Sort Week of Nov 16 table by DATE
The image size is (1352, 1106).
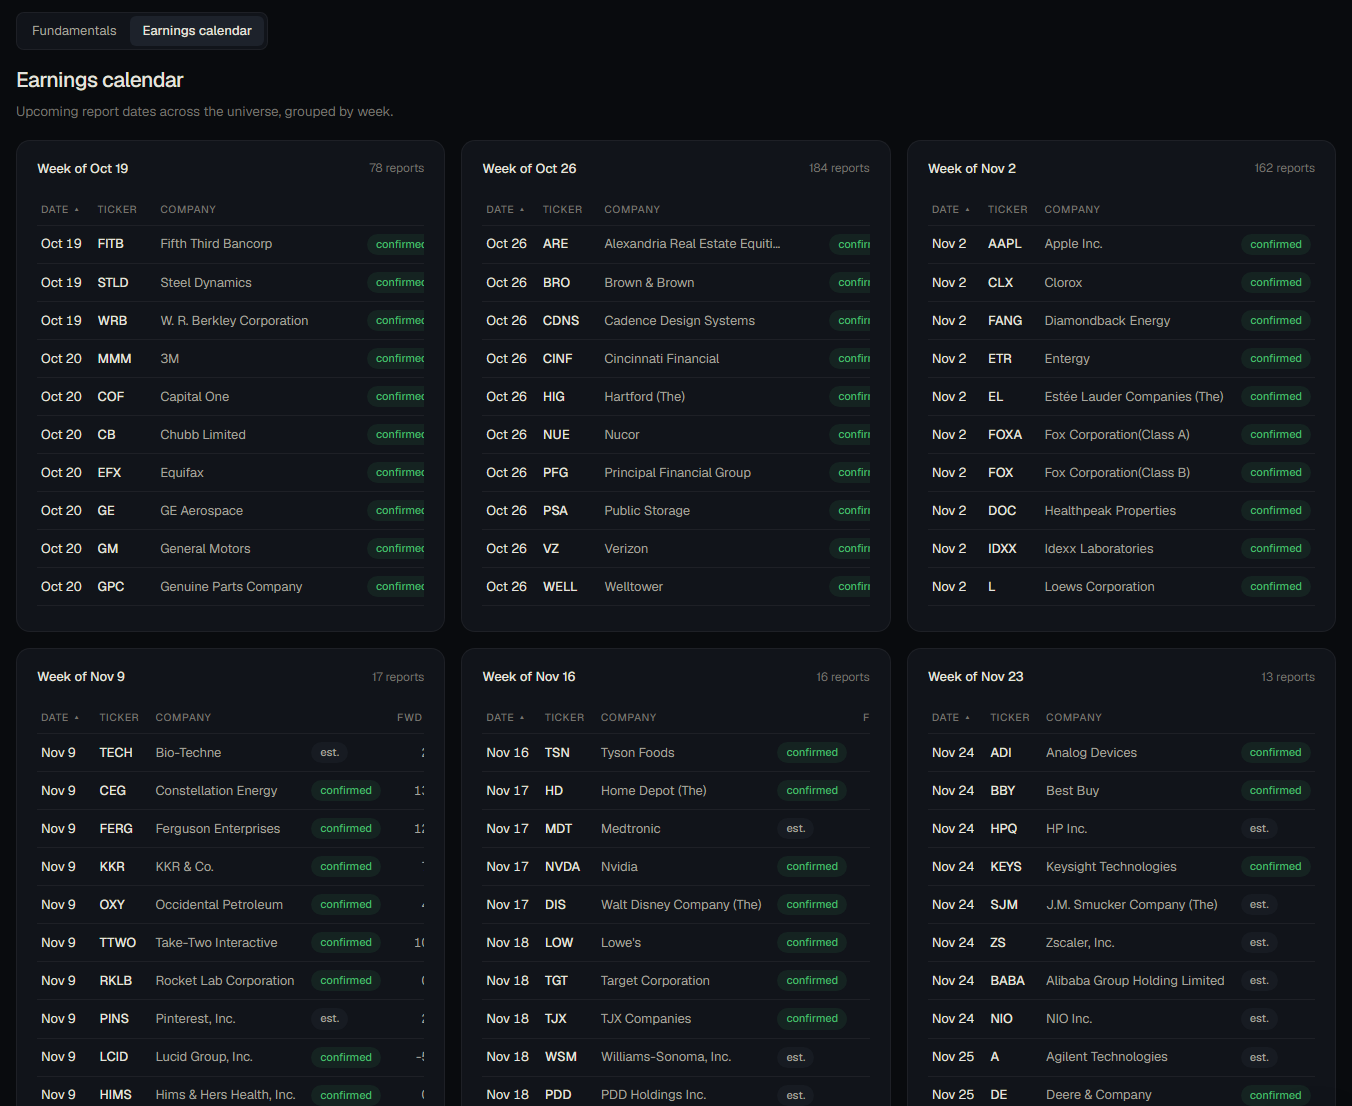click(x=505, y=718)
